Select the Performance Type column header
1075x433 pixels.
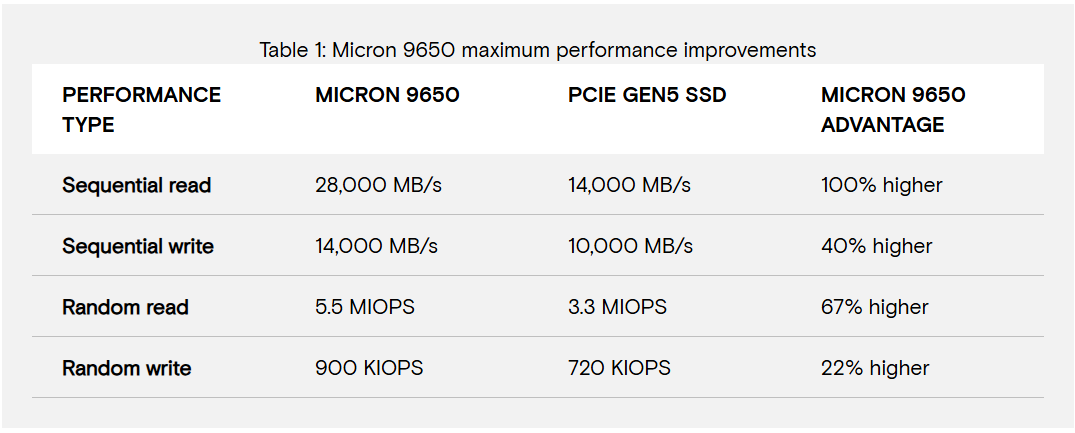coord(141,110)
